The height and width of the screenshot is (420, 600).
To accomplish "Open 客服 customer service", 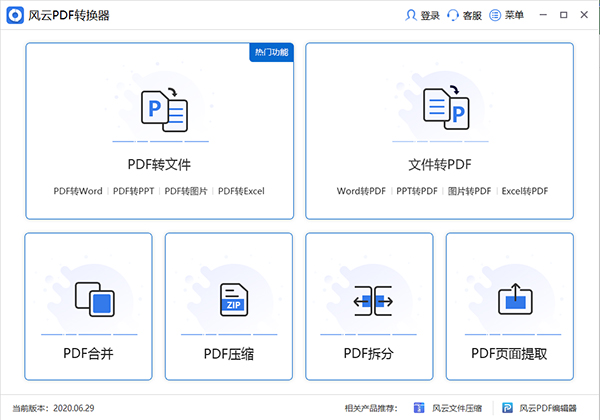I will click(465, 15).
